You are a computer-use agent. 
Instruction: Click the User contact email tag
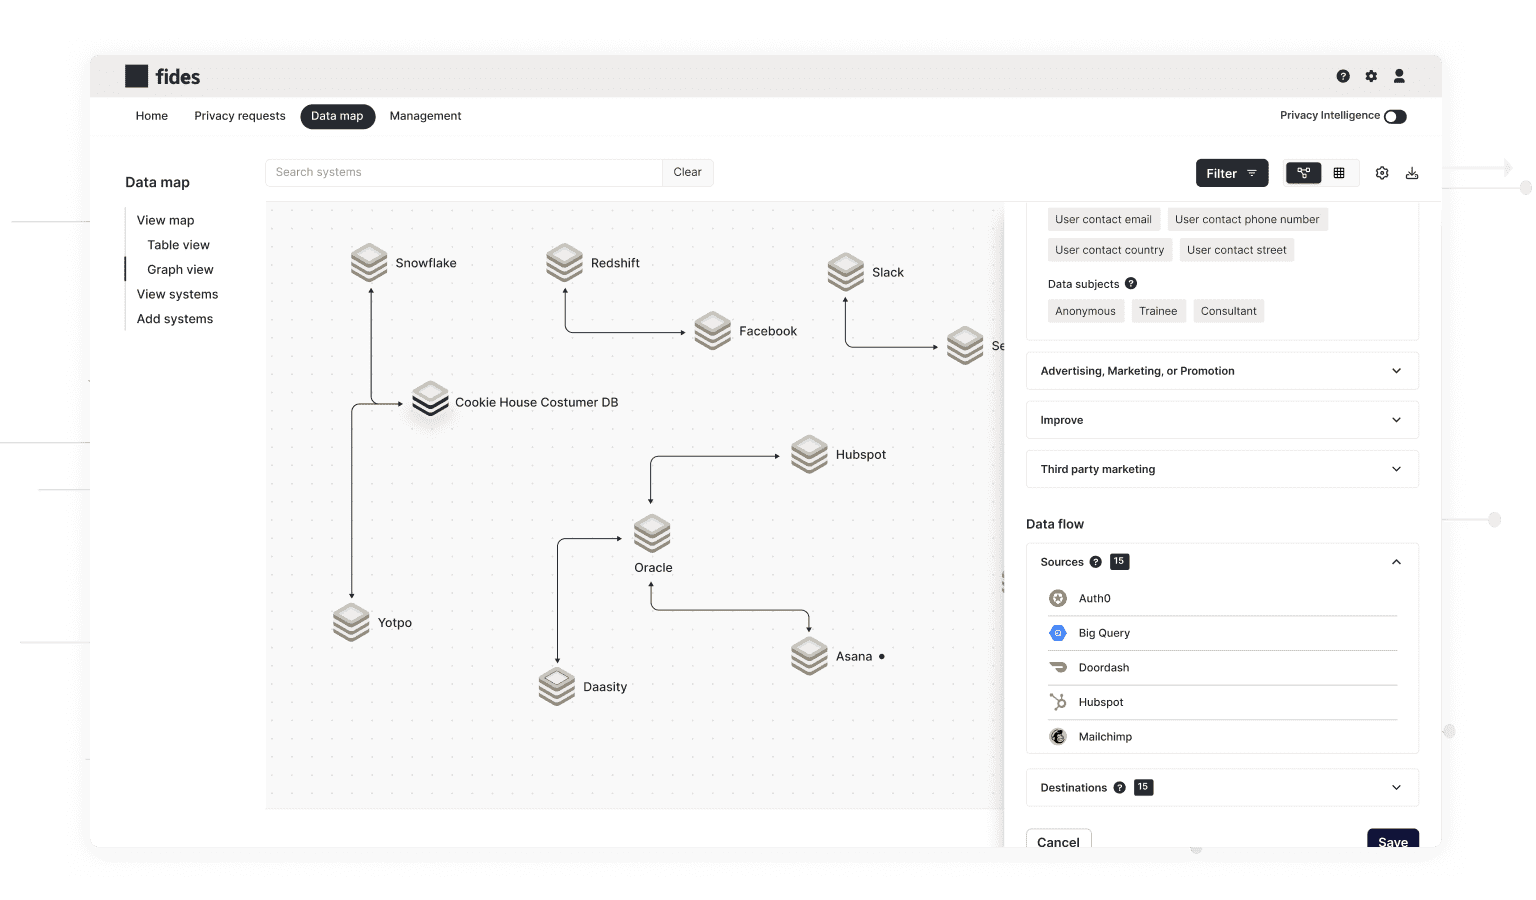pyautogui.click(x=1103, y=219)
